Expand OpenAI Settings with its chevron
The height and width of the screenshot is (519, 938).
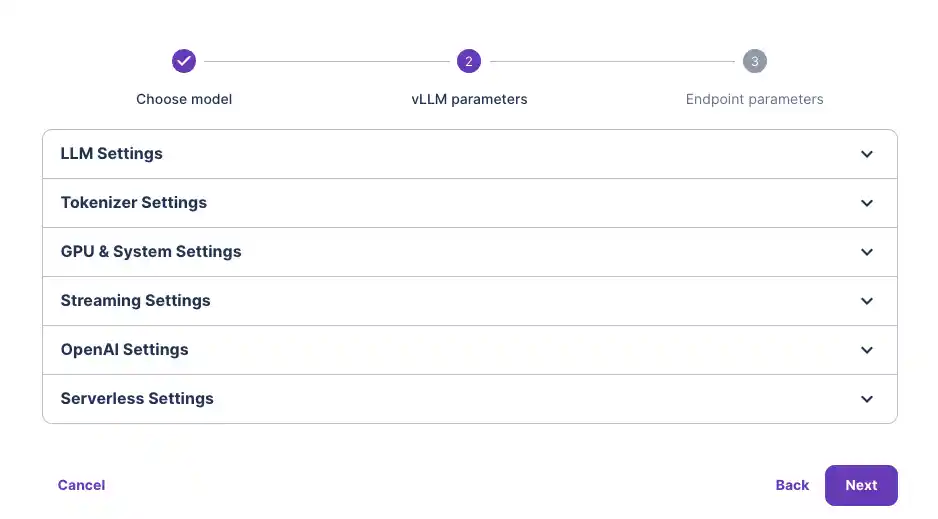[x=867, y=350]
